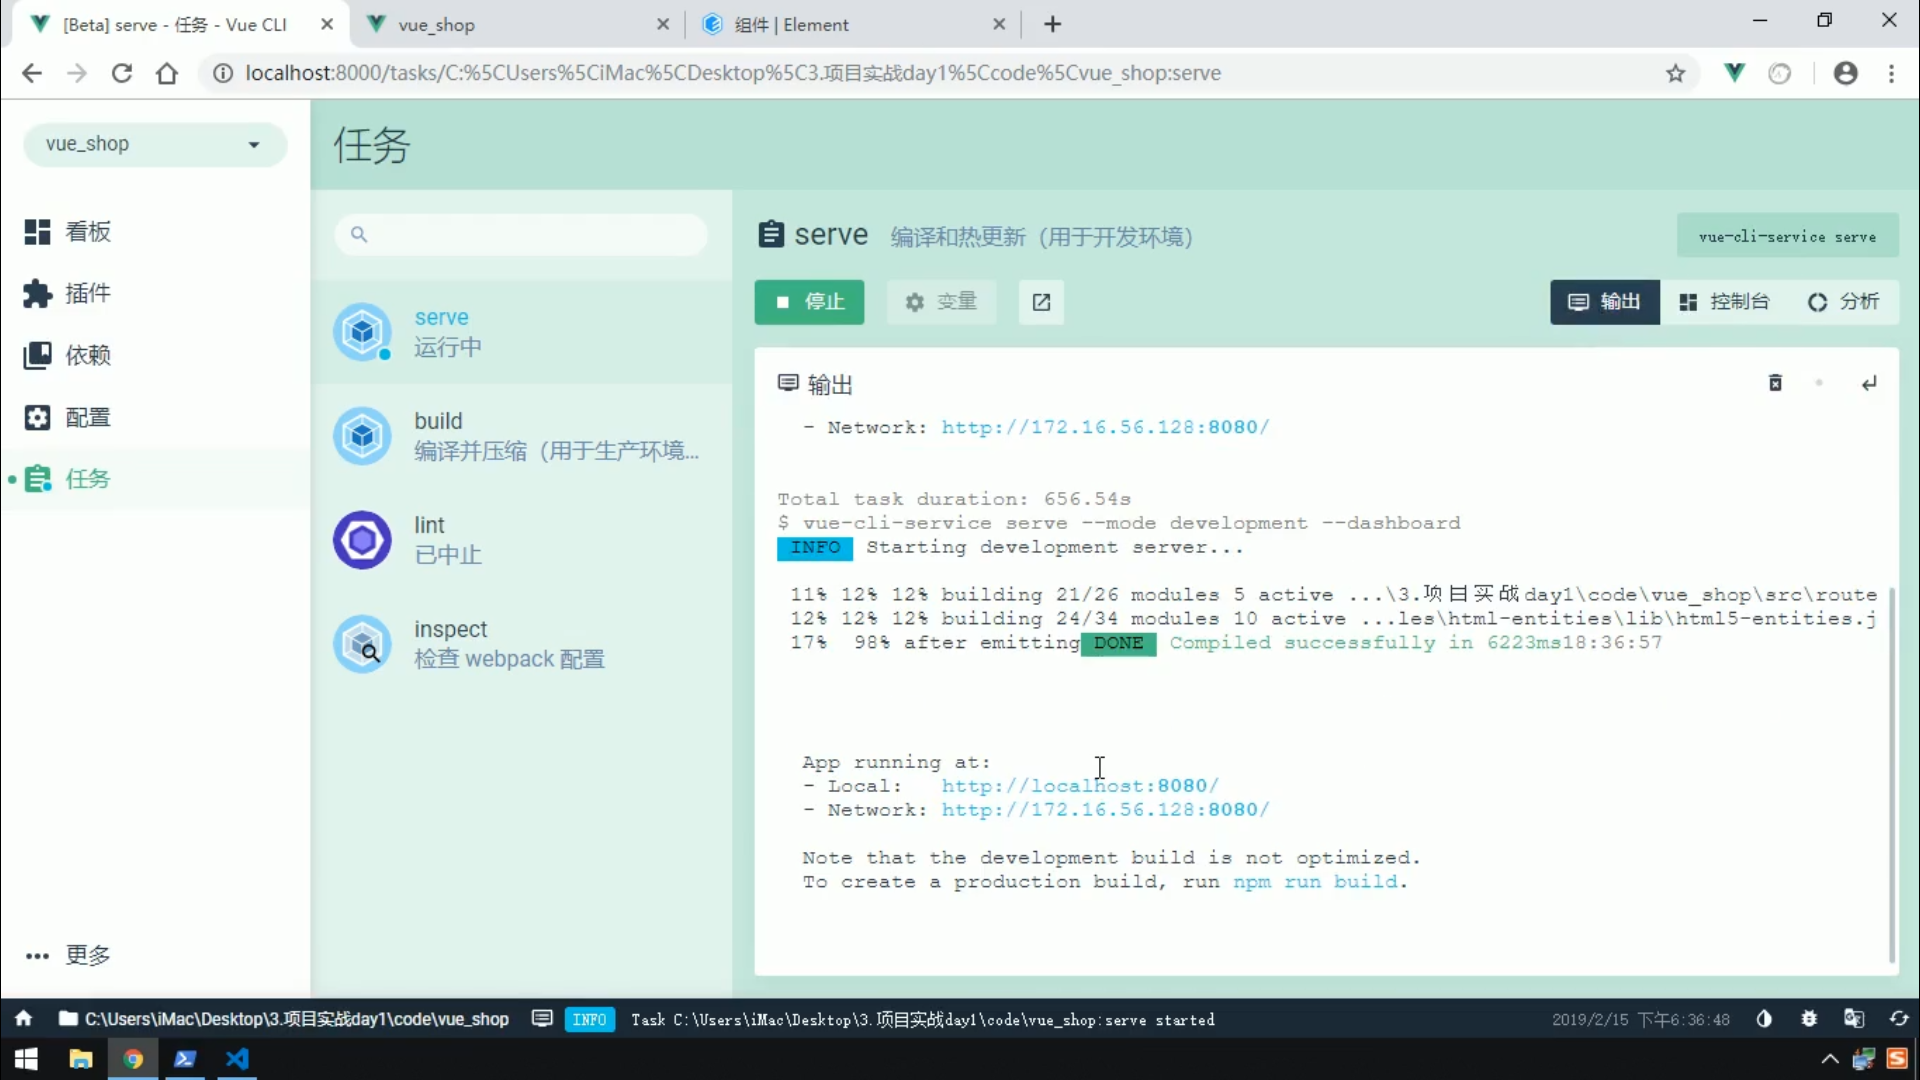Open the bottom Network 172.16.56.128:8080 link
Viewport: 1920px width, 1080px height.
coord(1104,810)
